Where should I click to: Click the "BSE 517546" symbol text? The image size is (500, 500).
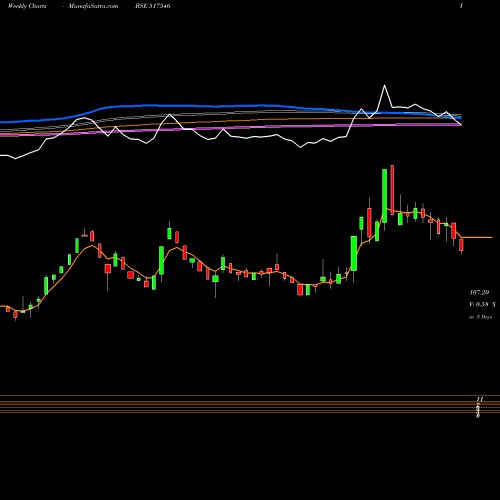153,6
